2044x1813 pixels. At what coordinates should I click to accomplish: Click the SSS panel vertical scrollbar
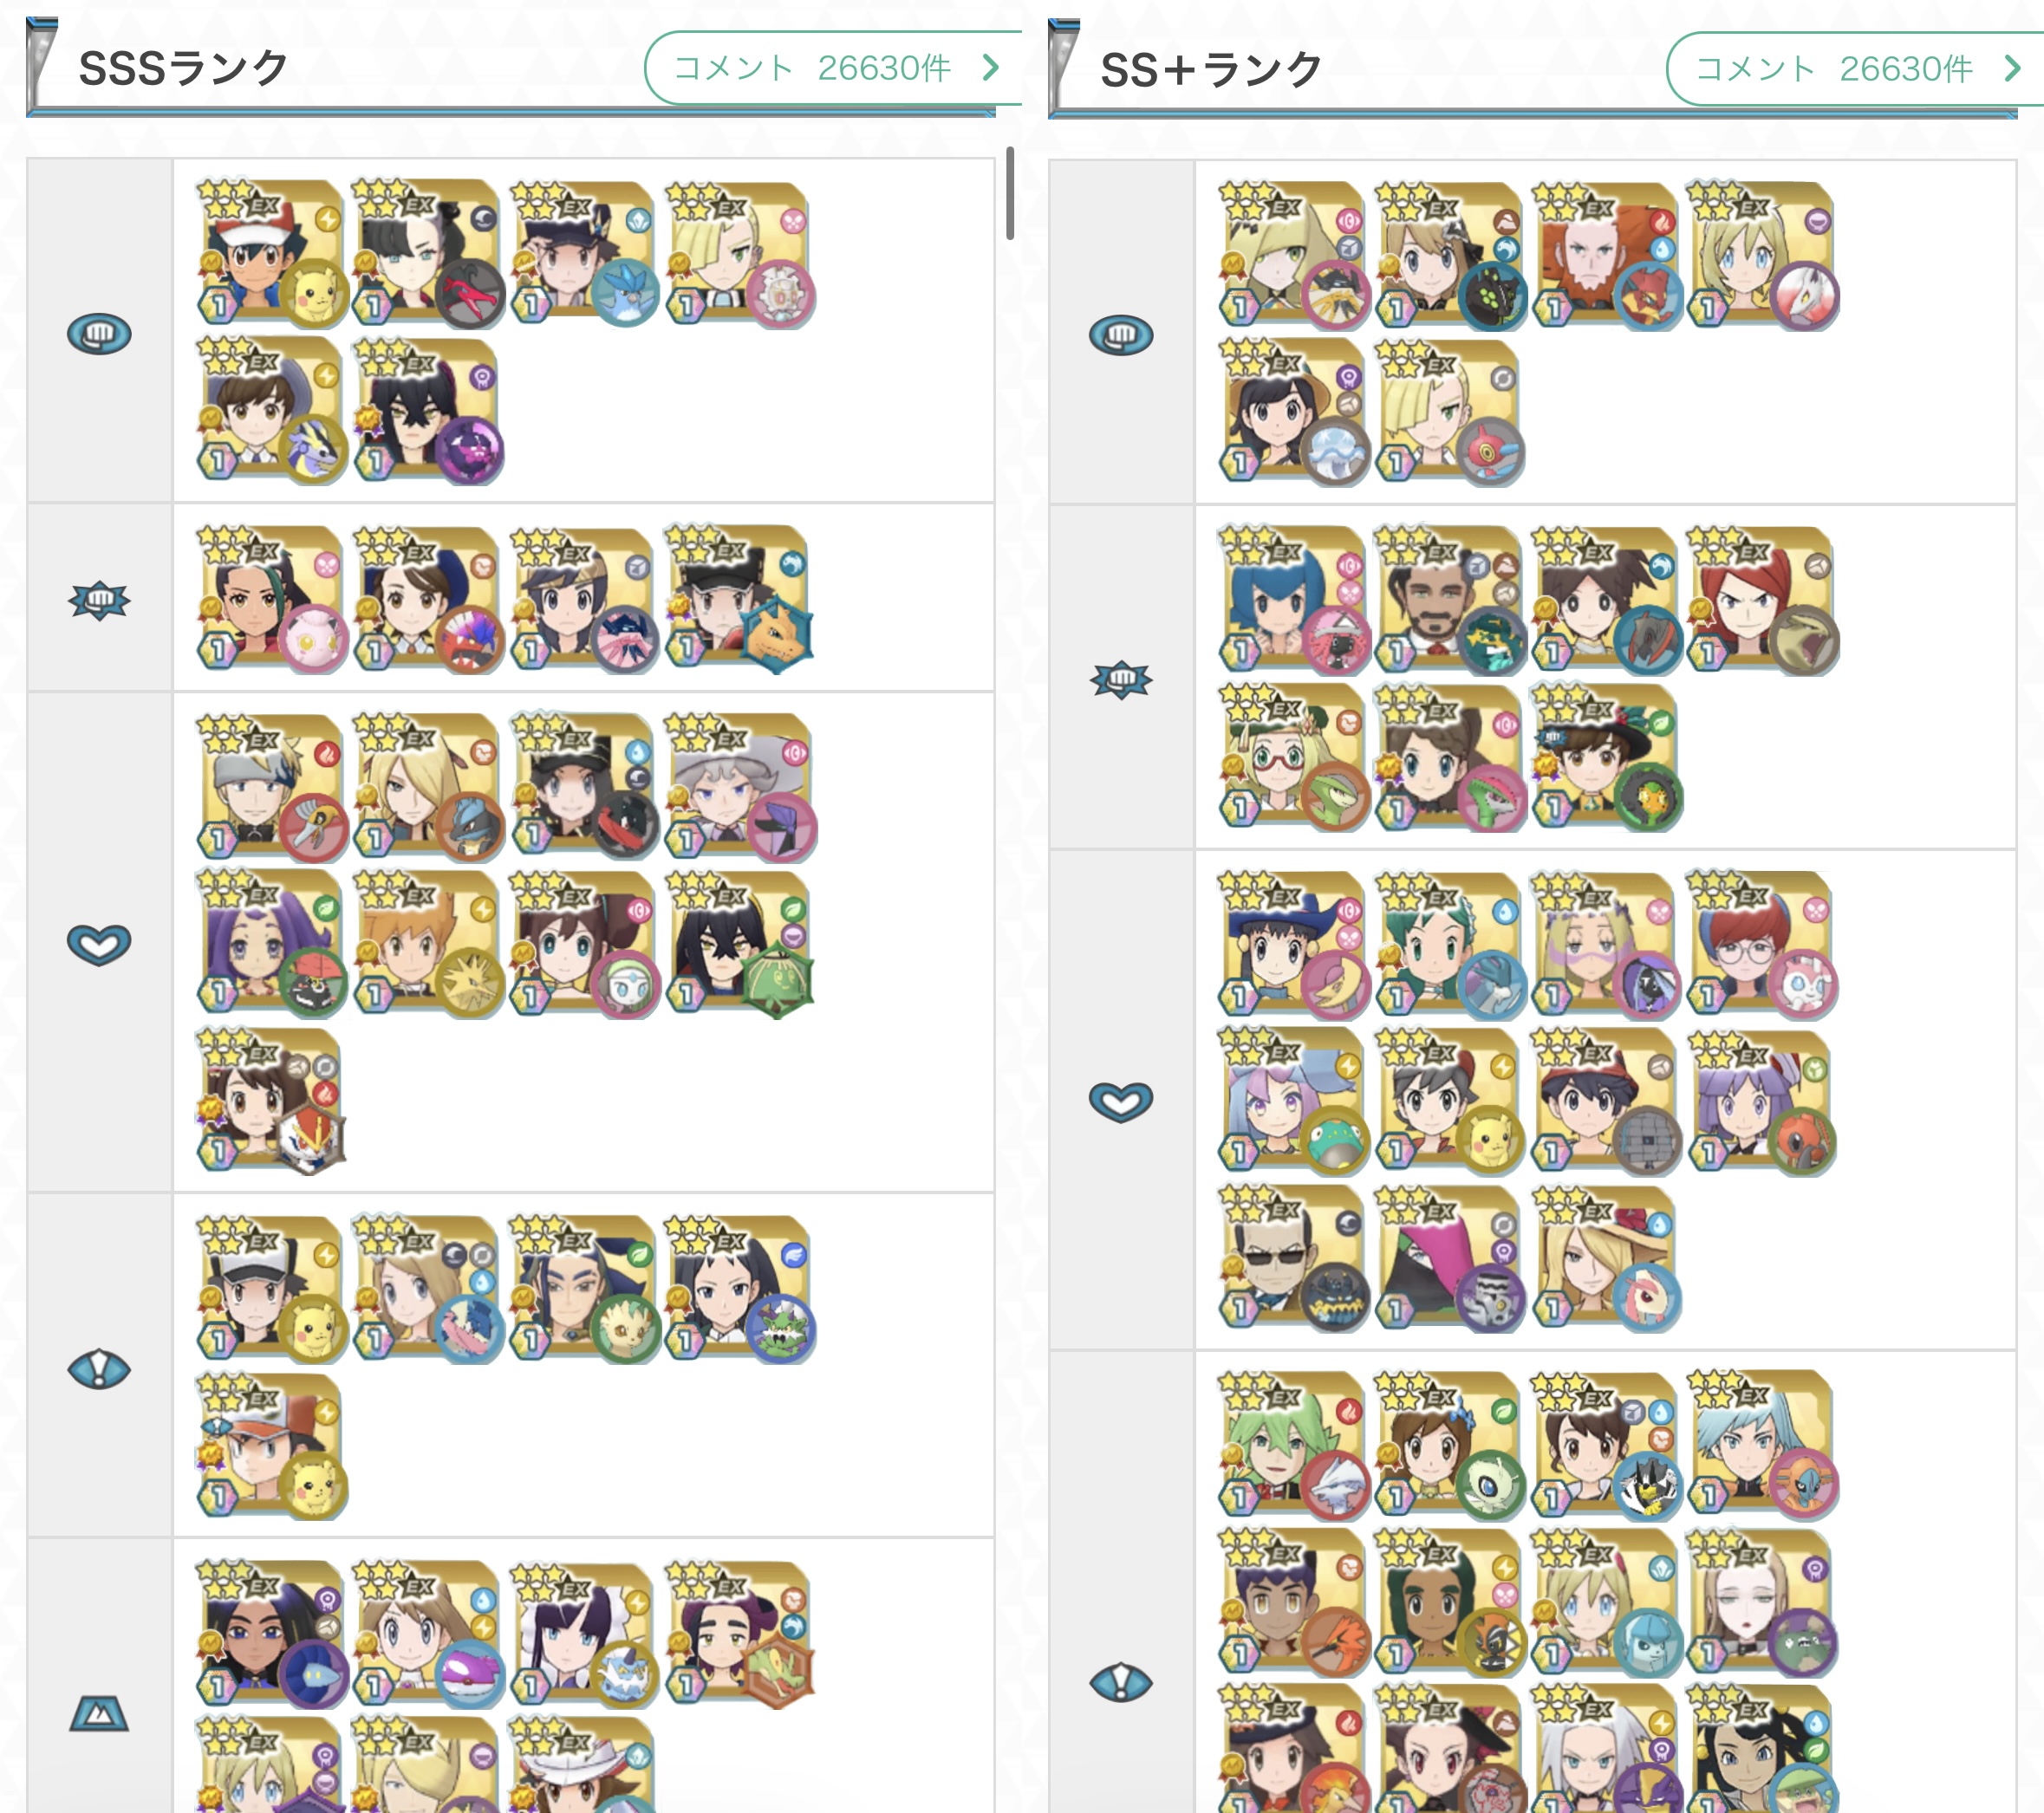click(x=1010, y=193)
